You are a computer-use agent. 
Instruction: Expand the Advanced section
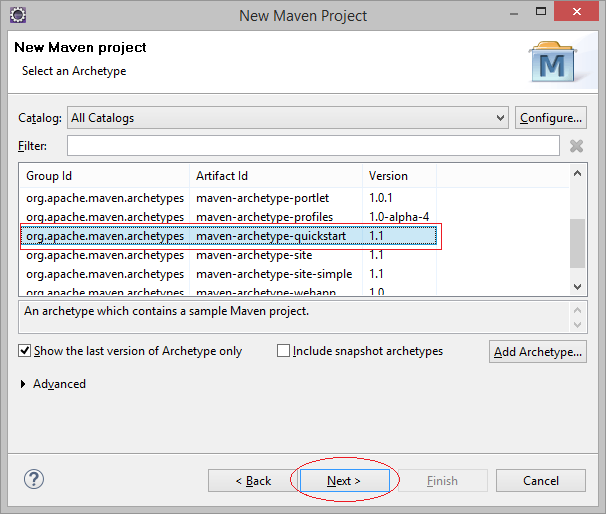point(23,384)
